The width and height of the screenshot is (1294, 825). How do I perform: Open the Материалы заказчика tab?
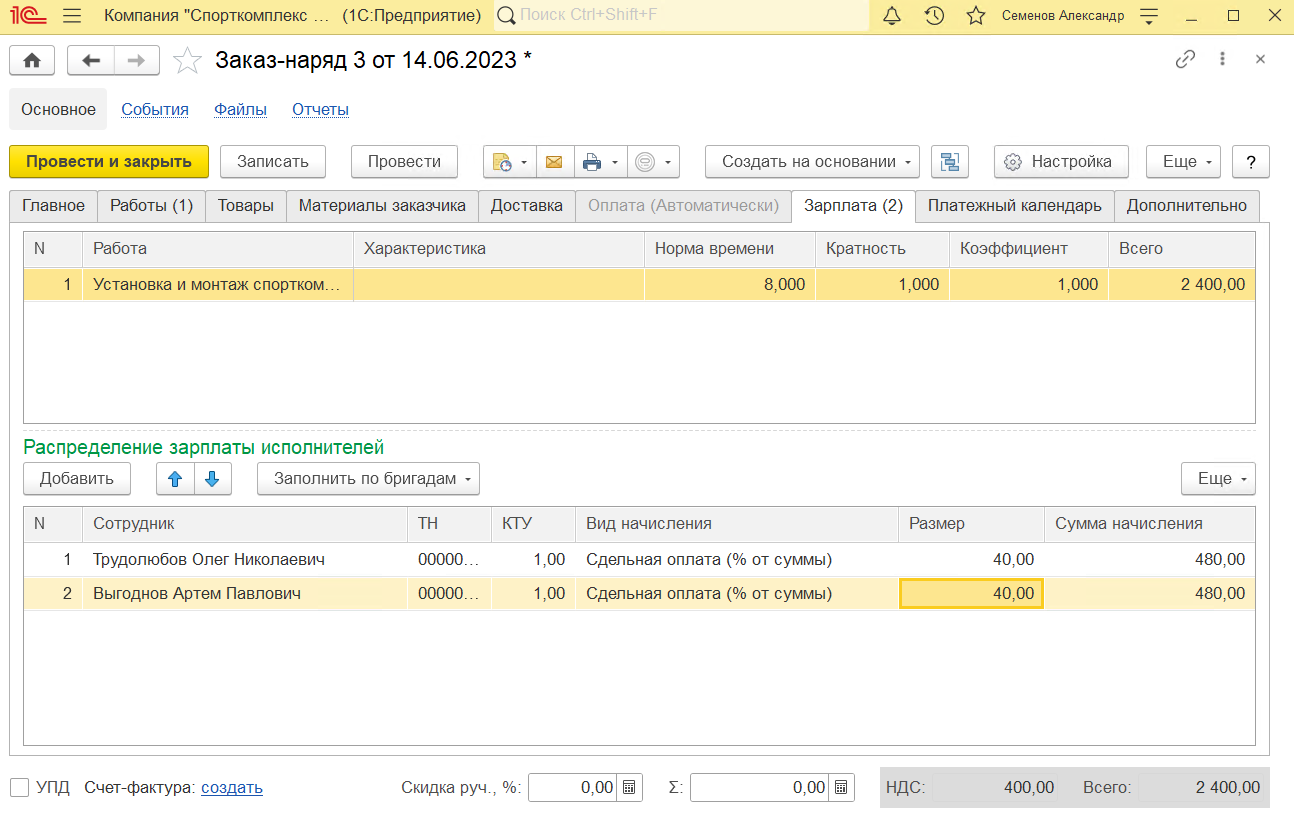(x=382, y=206)
